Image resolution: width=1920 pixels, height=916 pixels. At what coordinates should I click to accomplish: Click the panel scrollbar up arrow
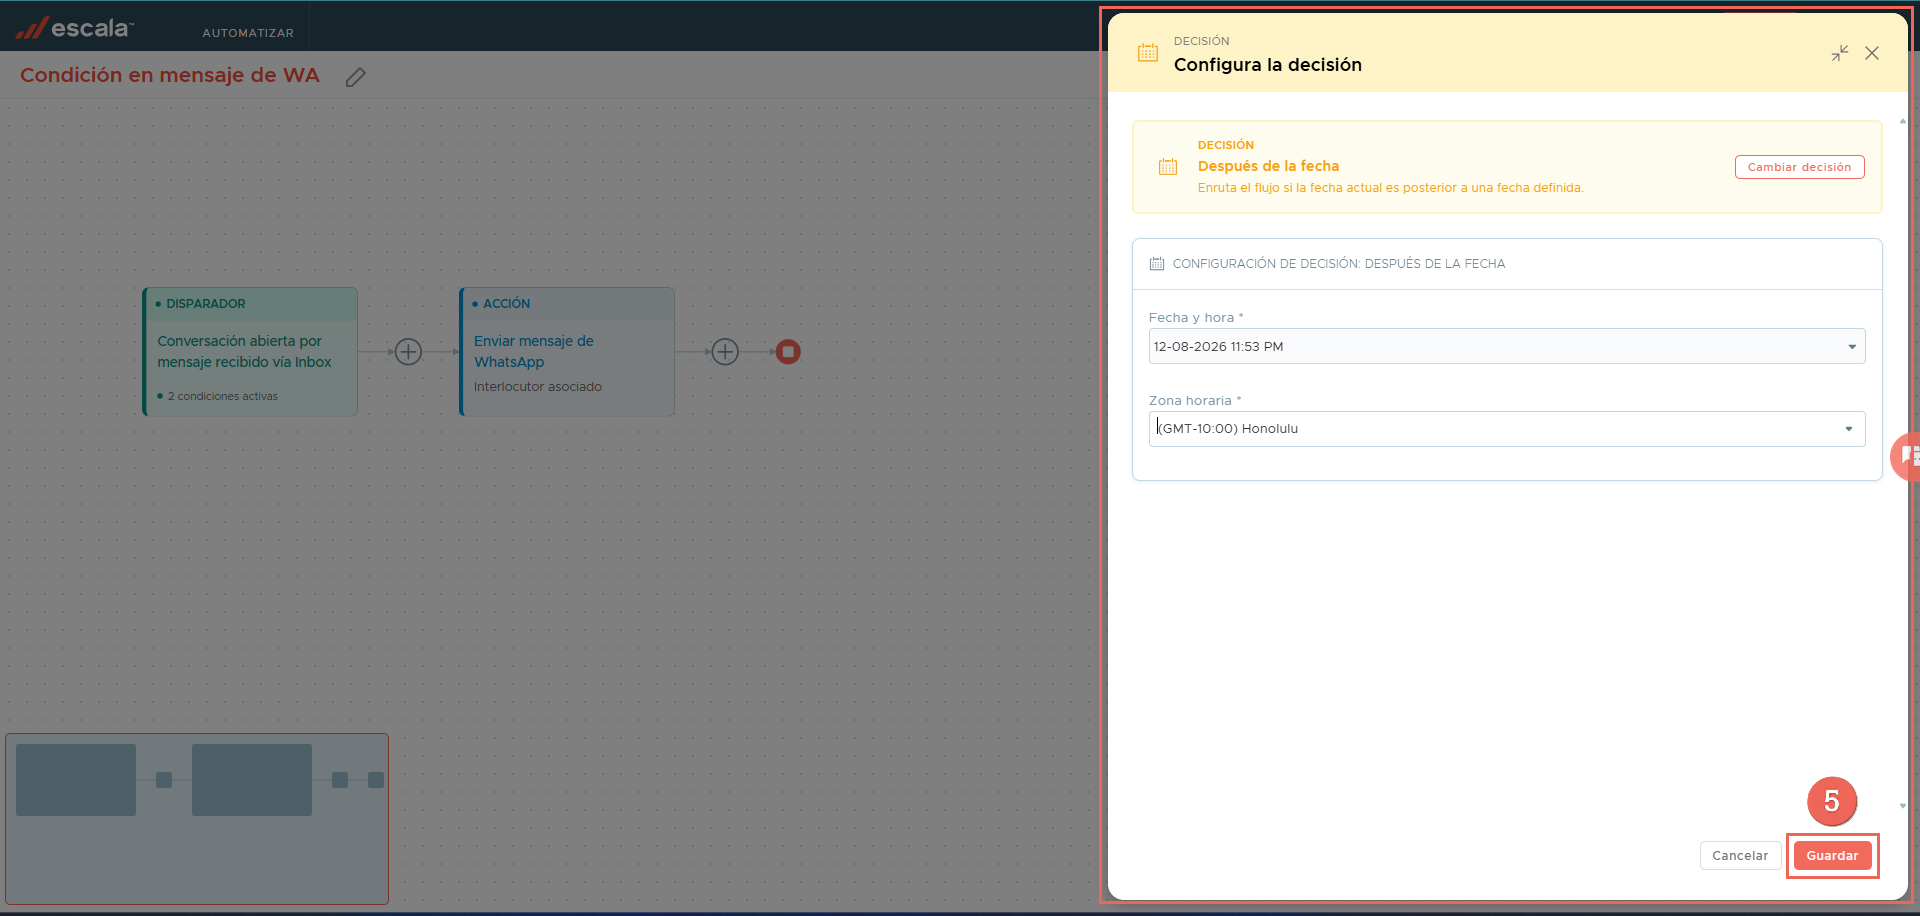point(1903,121)
